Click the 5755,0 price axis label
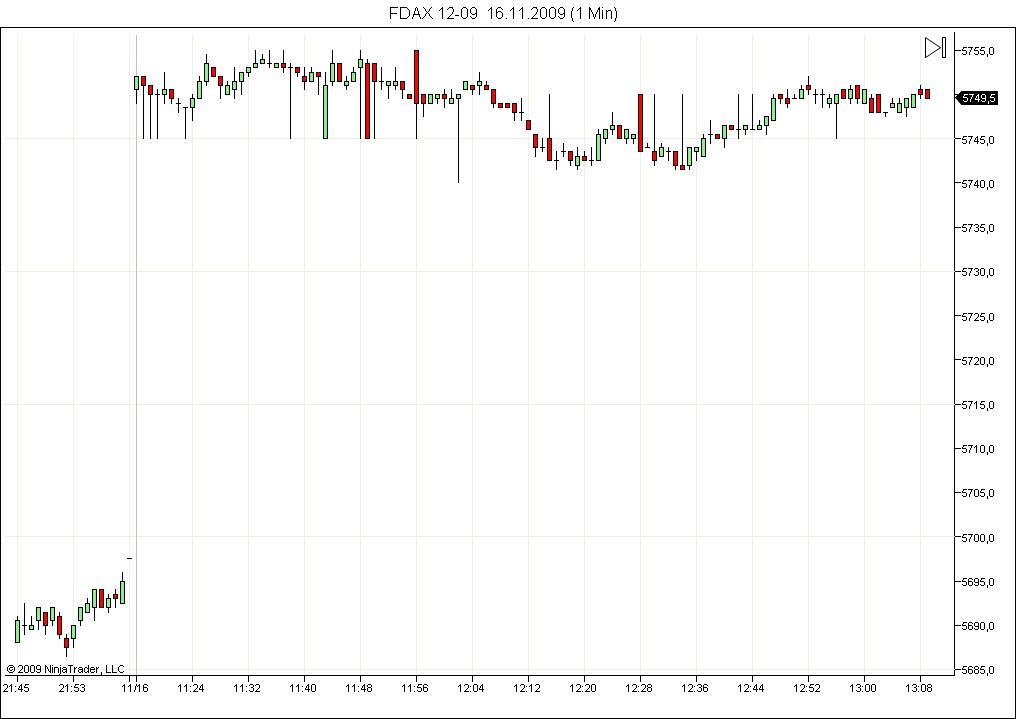Viewport: 1016px width, 719px height. tap(978, 51)
